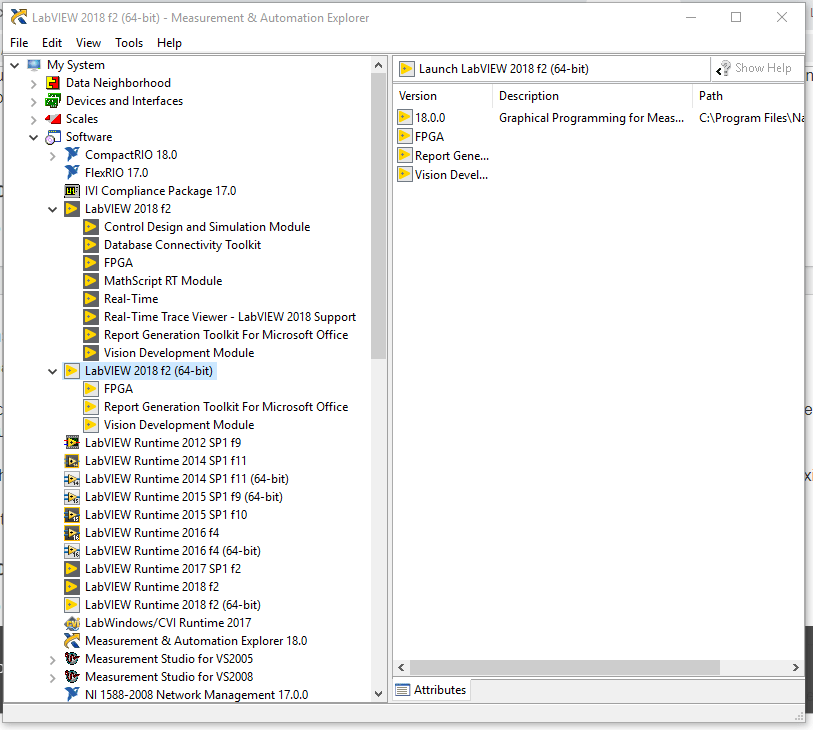The height and width of the screenshot is (730, 819).
Task: Click the Measurement Studio for VS2005 icon
Action: tap(72, 659)
